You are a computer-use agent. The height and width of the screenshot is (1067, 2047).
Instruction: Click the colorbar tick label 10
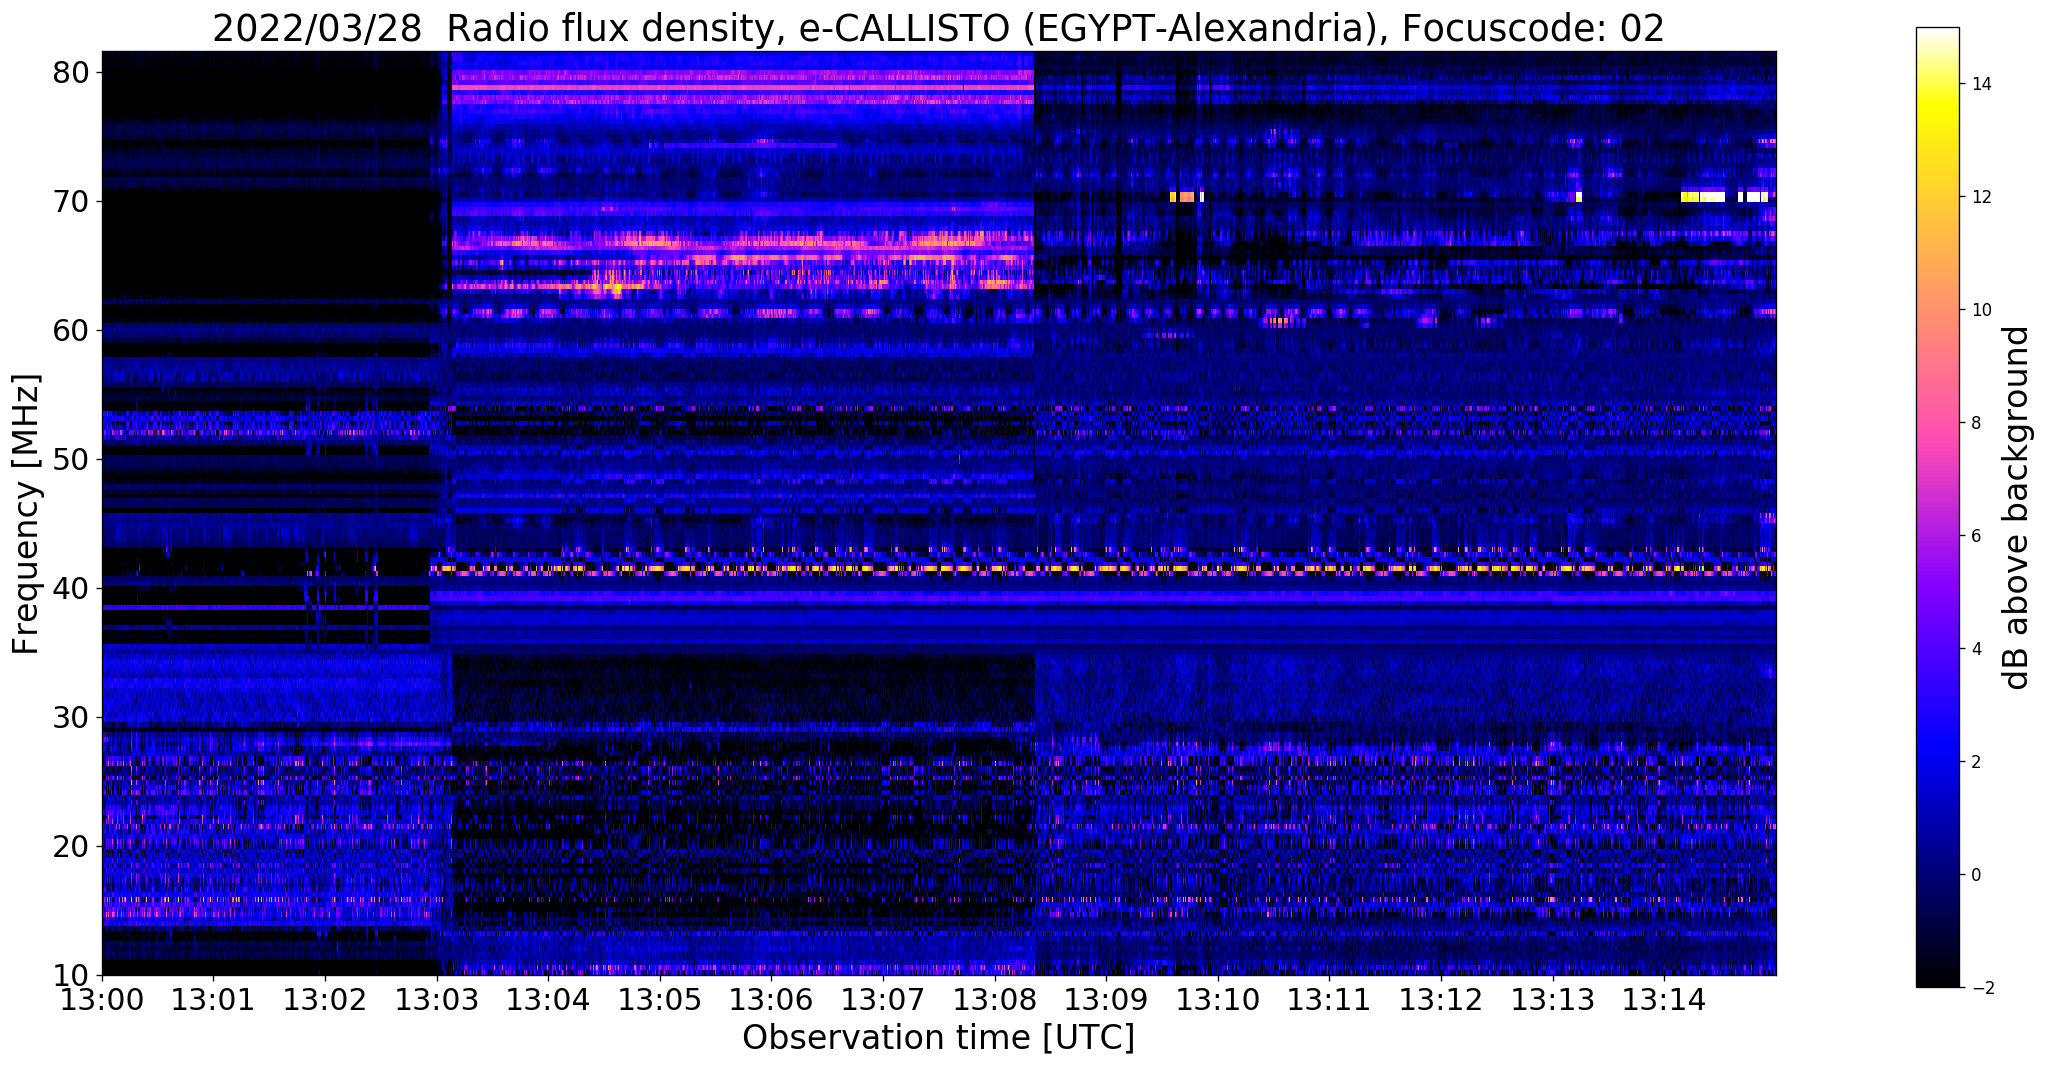[x=1979, y=310]
